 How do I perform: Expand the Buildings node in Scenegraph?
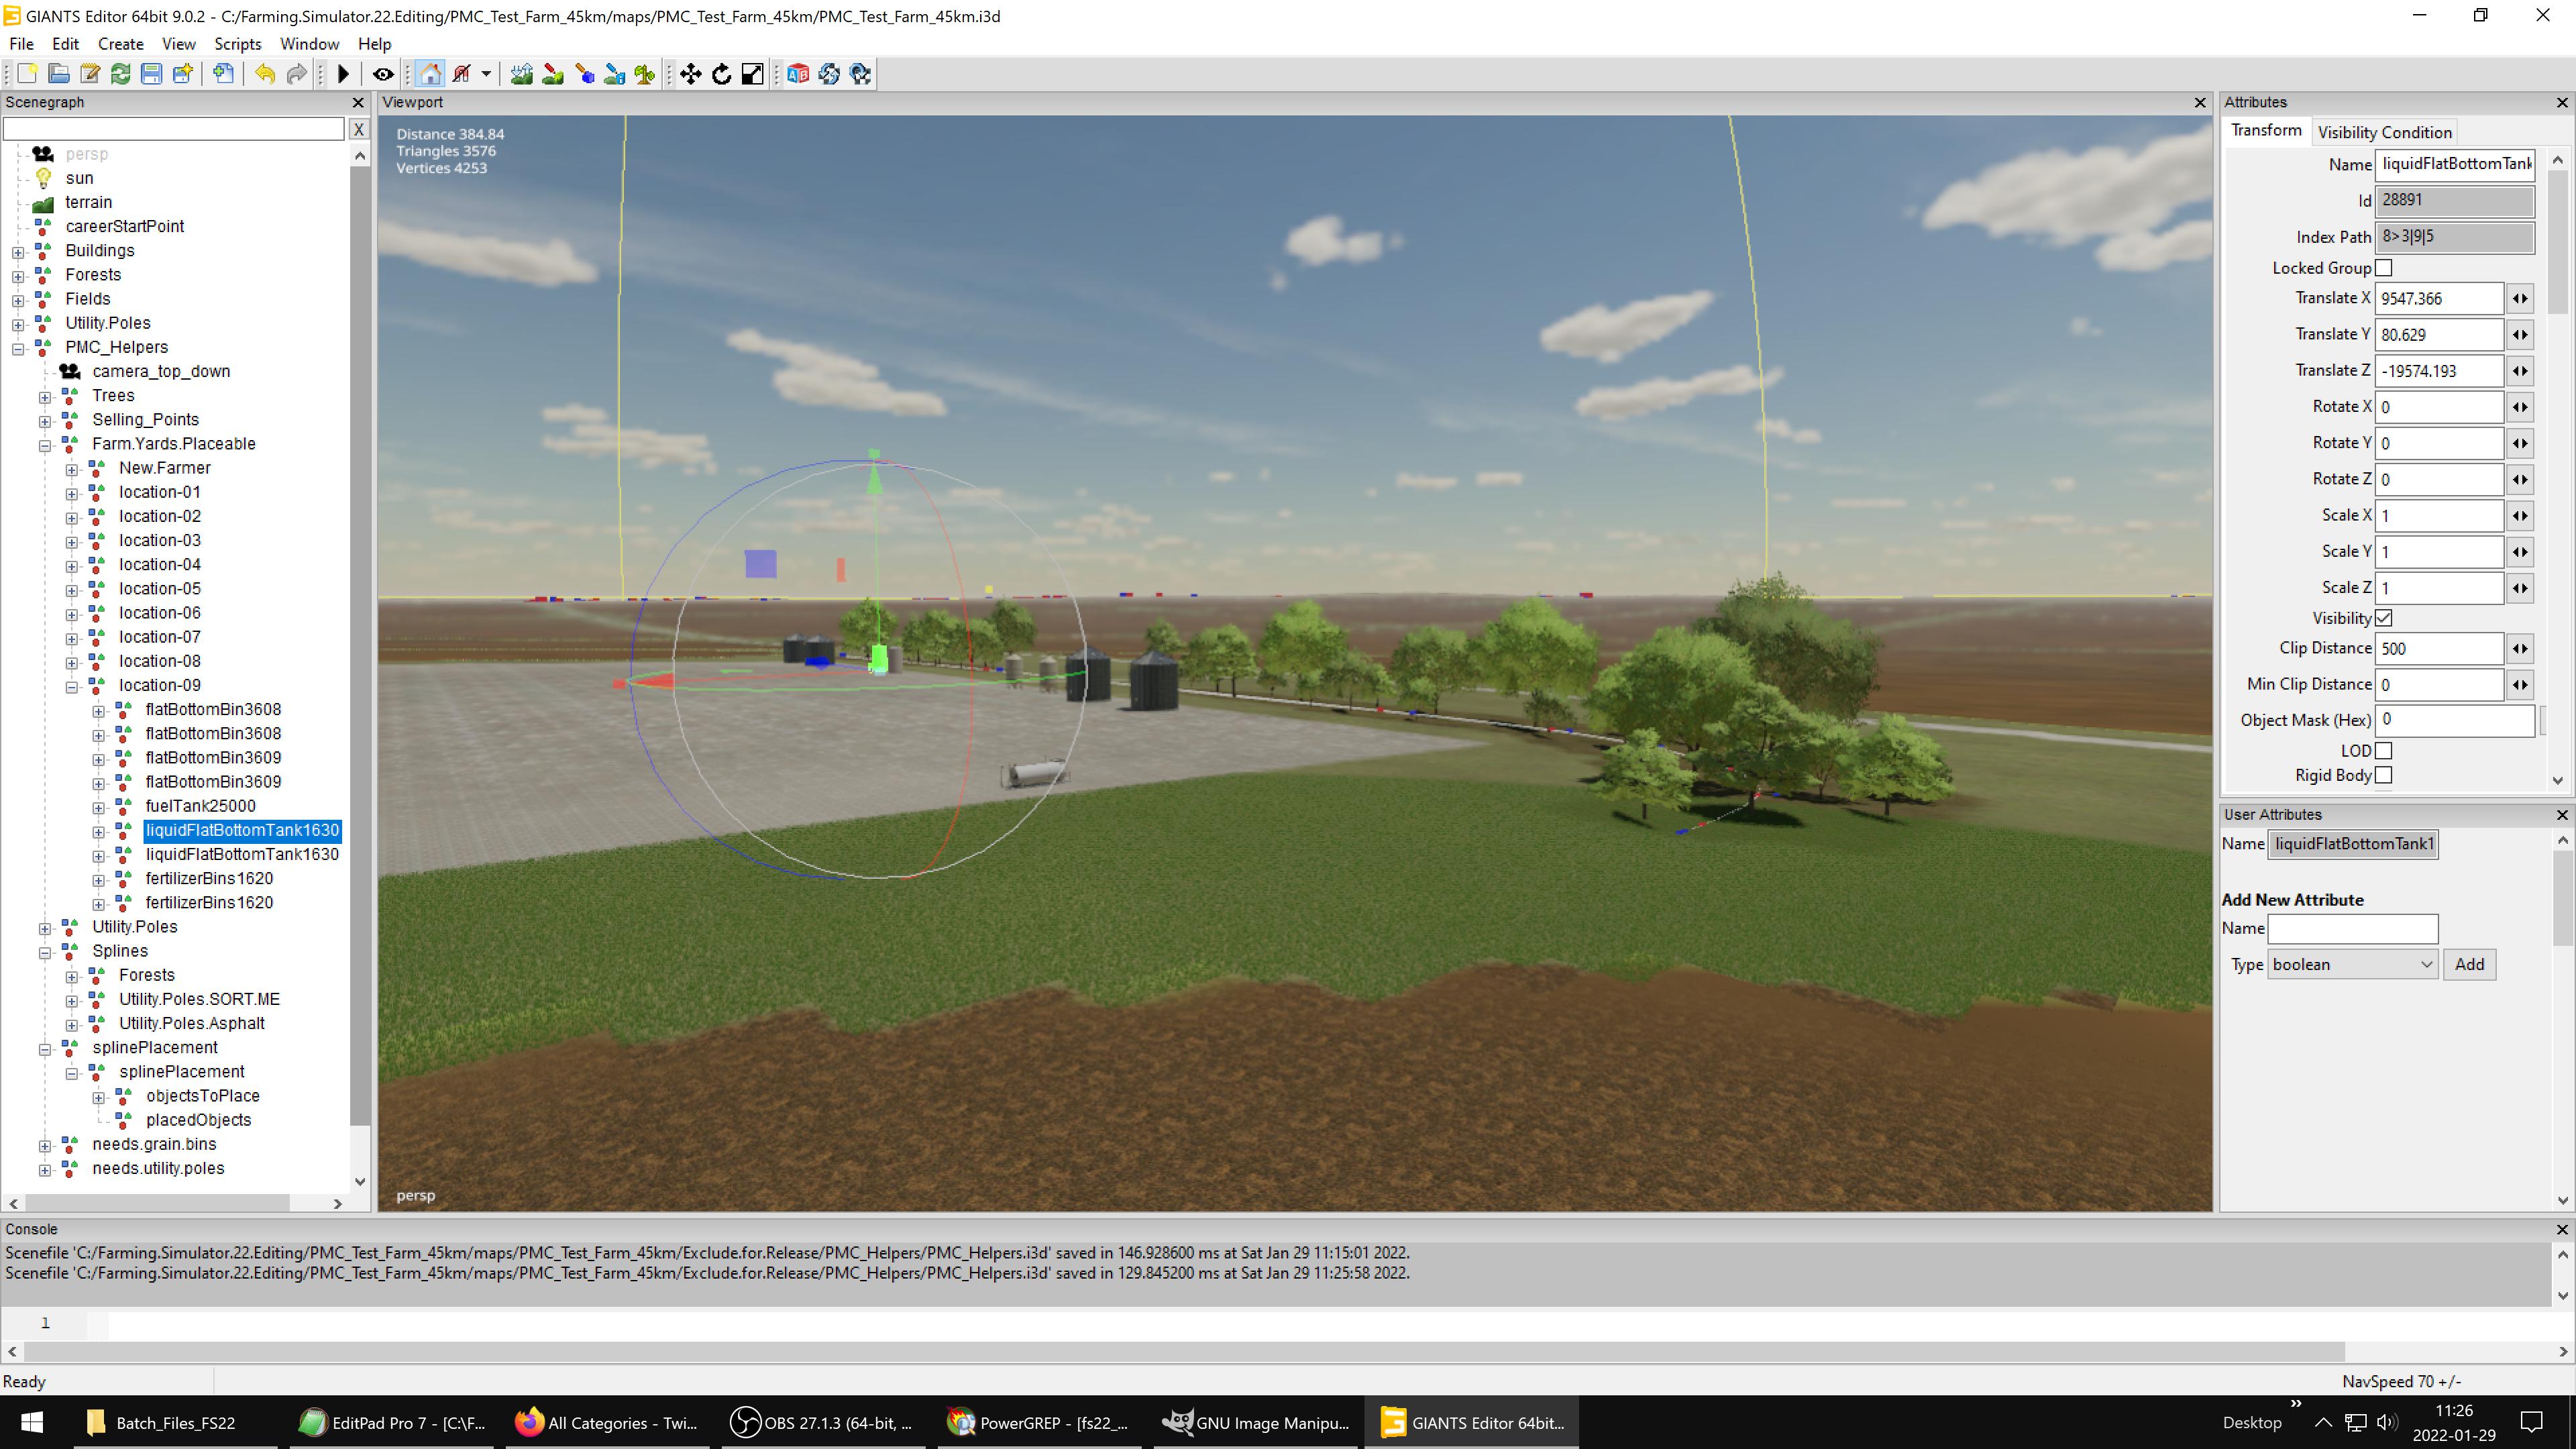pyautogui.click(x=18, y=252)
